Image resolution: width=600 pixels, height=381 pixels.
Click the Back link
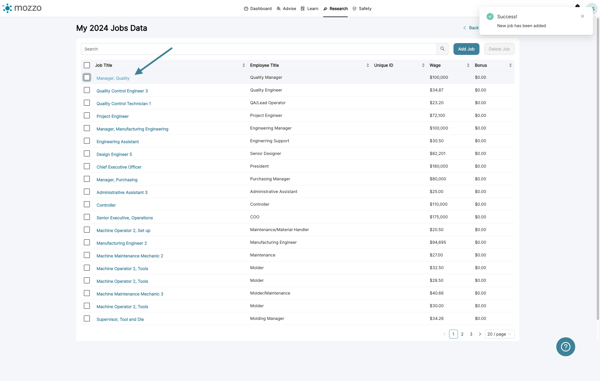471,28
